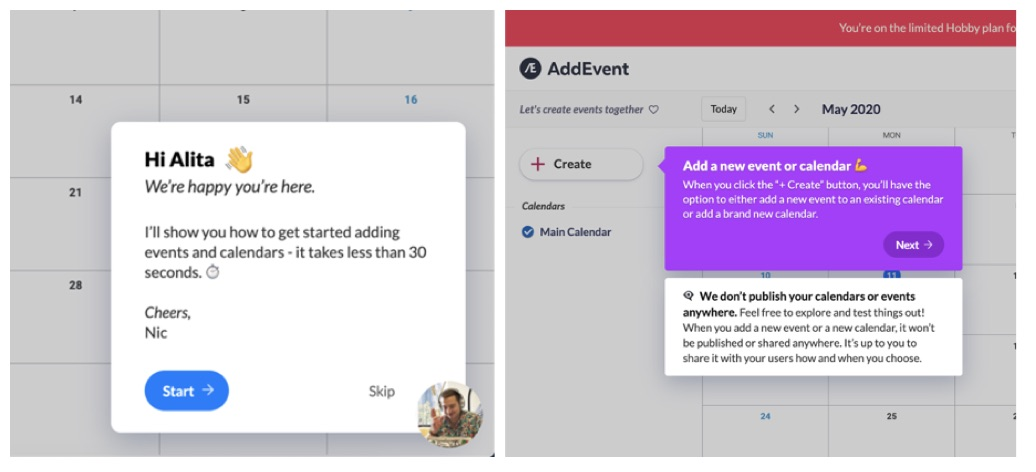This screenshot has height=472, width=1036.
Task: Click the blue Start button
Action: (x=186, y=391)
